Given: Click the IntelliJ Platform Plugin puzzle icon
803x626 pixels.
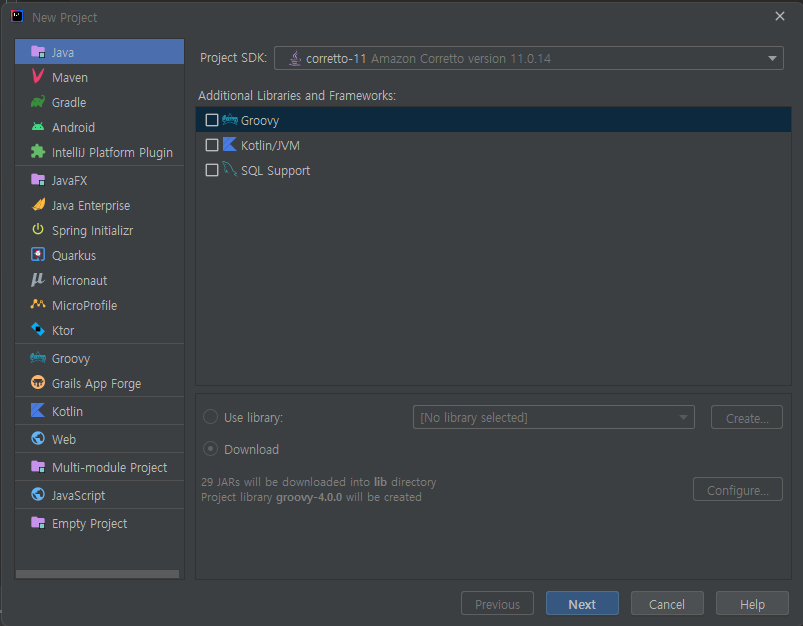Looking at the screenshot, I should pos(38,152).
